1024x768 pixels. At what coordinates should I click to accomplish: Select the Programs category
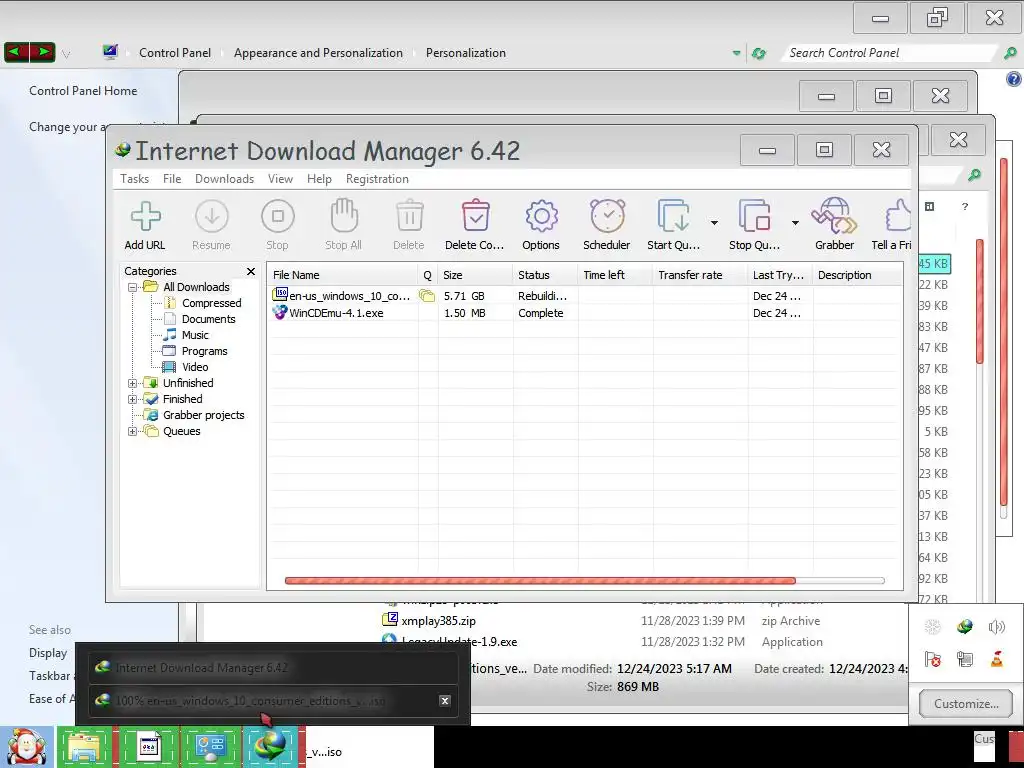(204, 351)
